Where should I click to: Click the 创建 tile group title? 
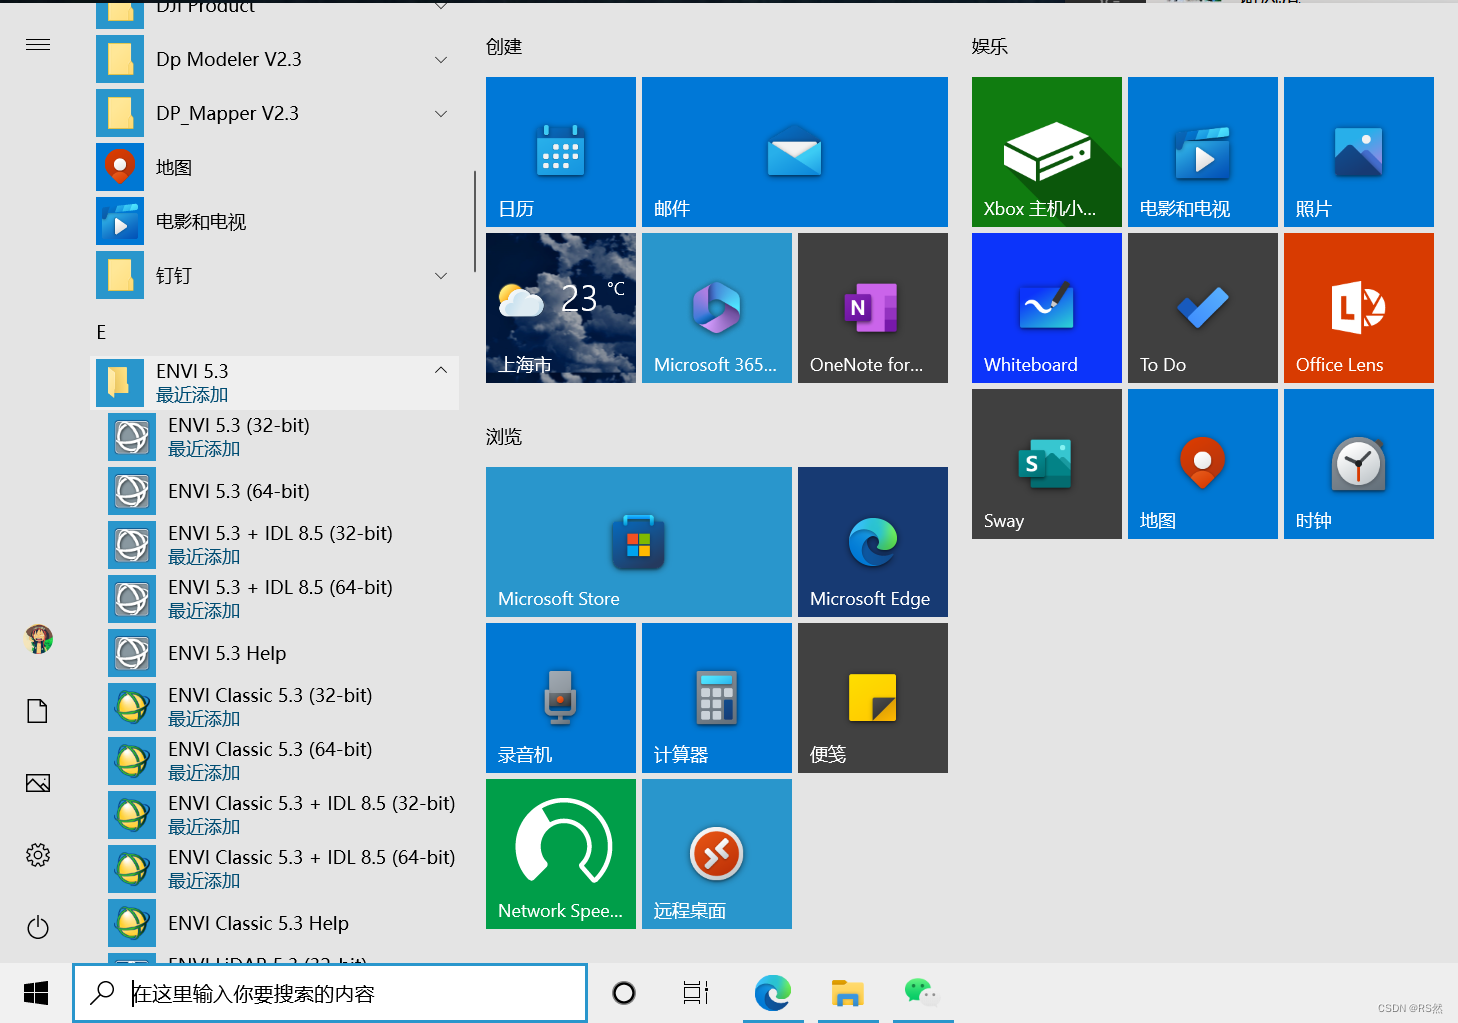pos(504,47)
